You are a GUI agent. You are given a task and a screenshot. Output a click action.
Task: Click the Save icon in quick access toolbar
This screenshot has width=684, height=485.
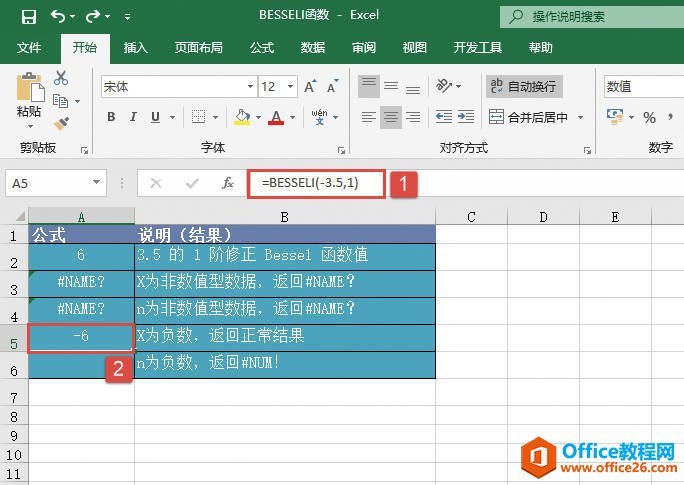(29, 17)
